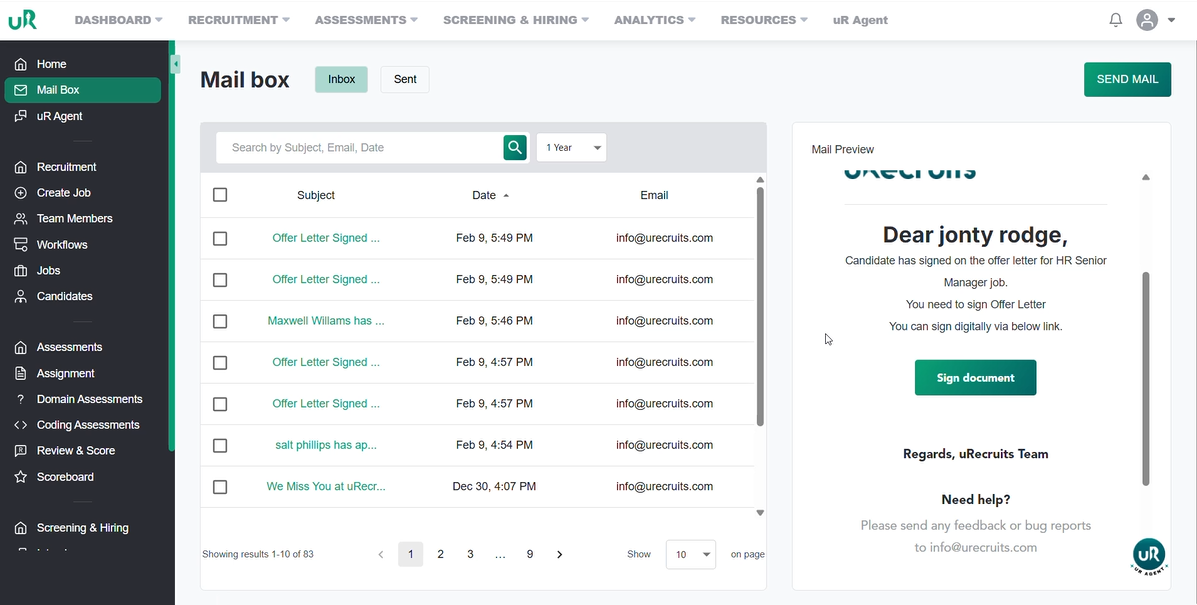
Task: Open the ANALYTICS menu in top navigation
Action: (655, 20)
